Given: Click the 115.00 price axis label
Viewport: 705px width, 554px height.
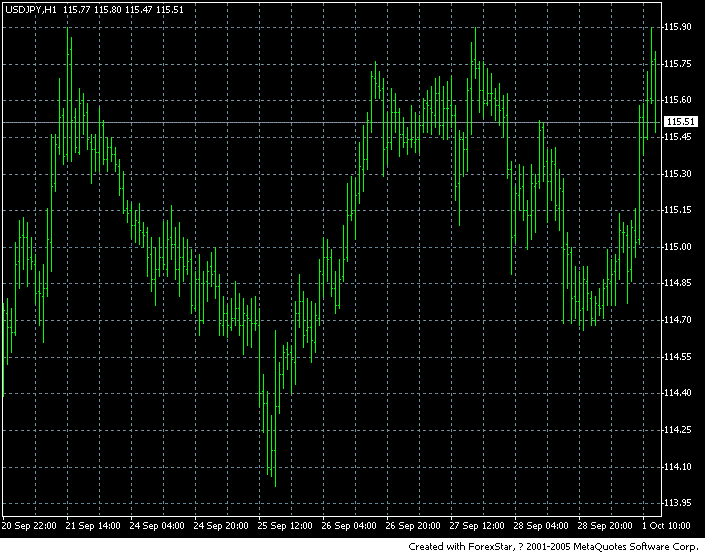Looking at the screenshot, I should (678, 246).
